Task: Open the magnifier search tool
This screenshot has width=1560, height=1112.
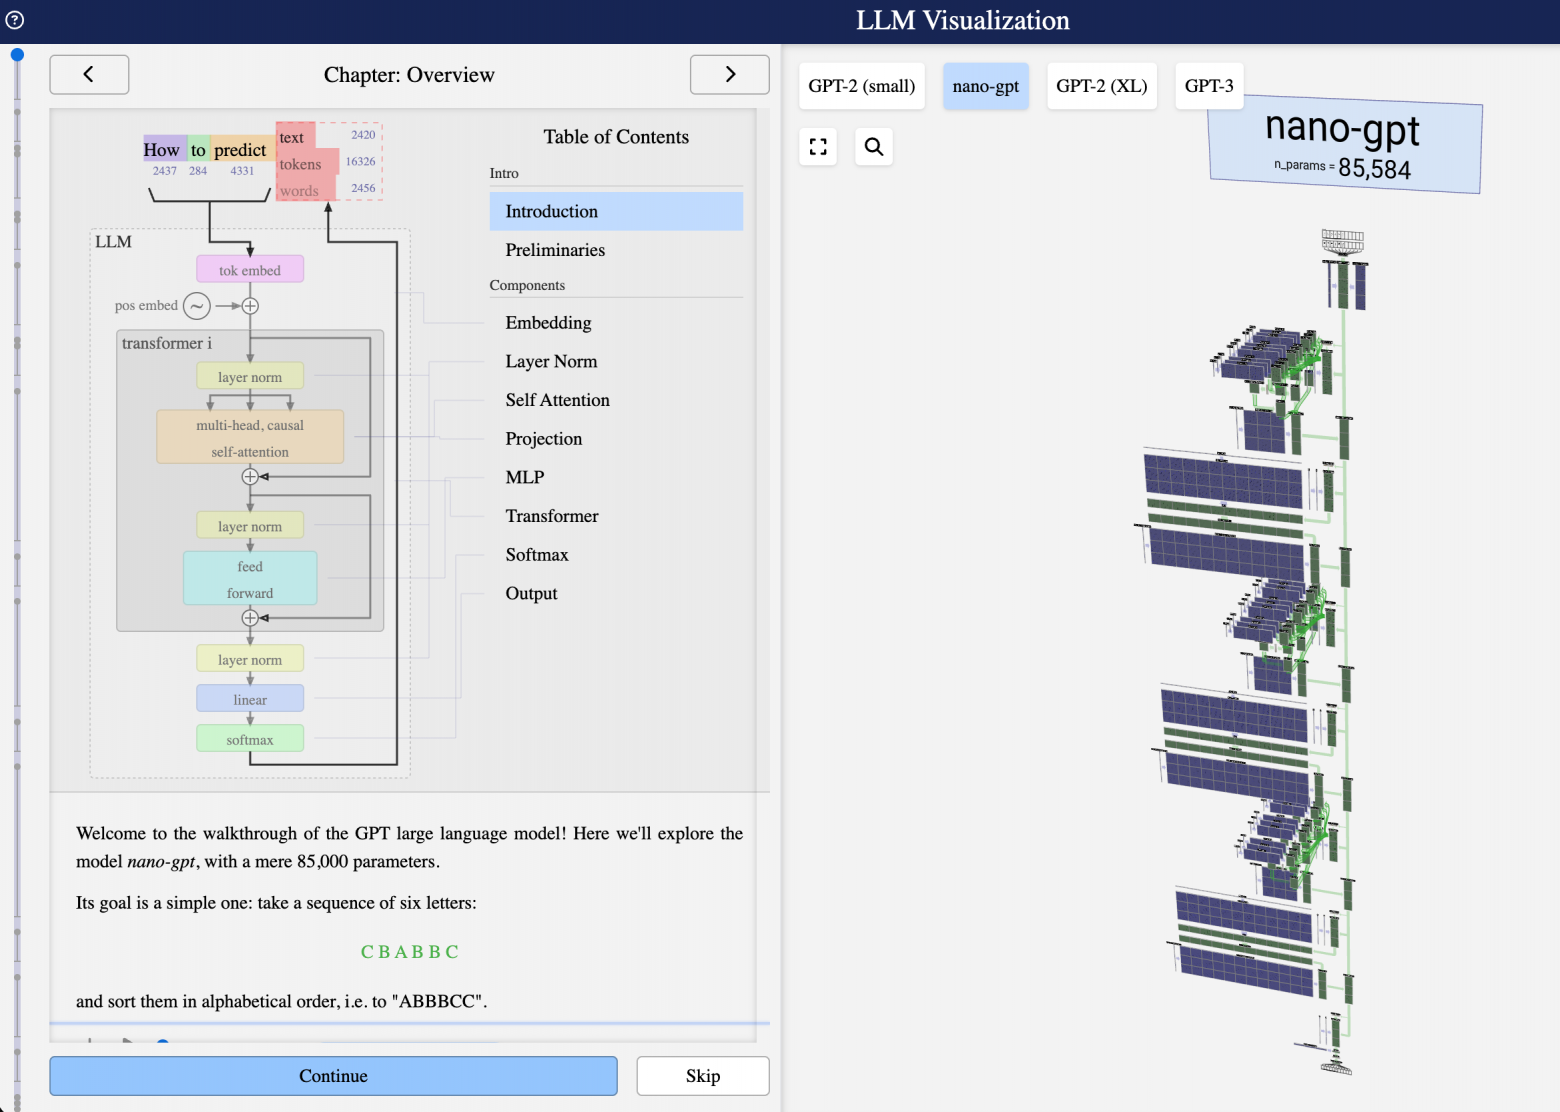Action: point(874,147)
